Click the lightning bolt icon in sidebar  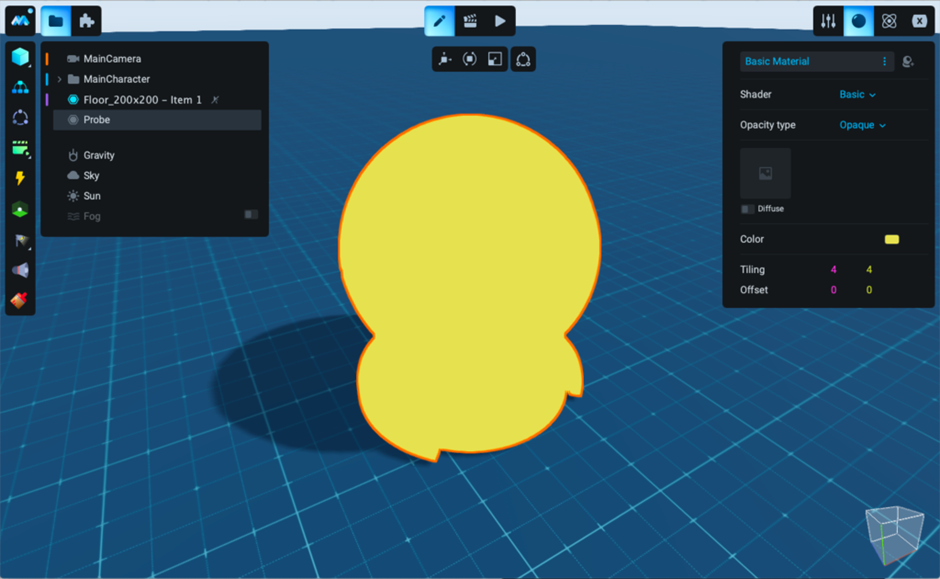(20, 178)
